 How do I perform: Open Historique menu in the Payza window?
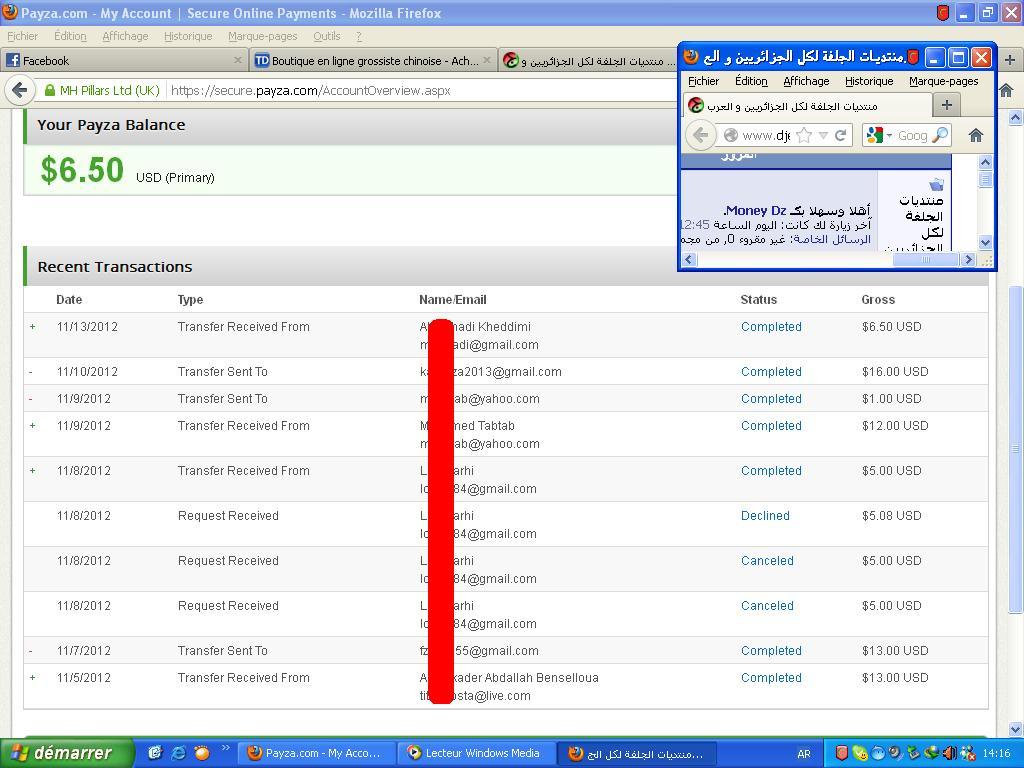[188, 36]
